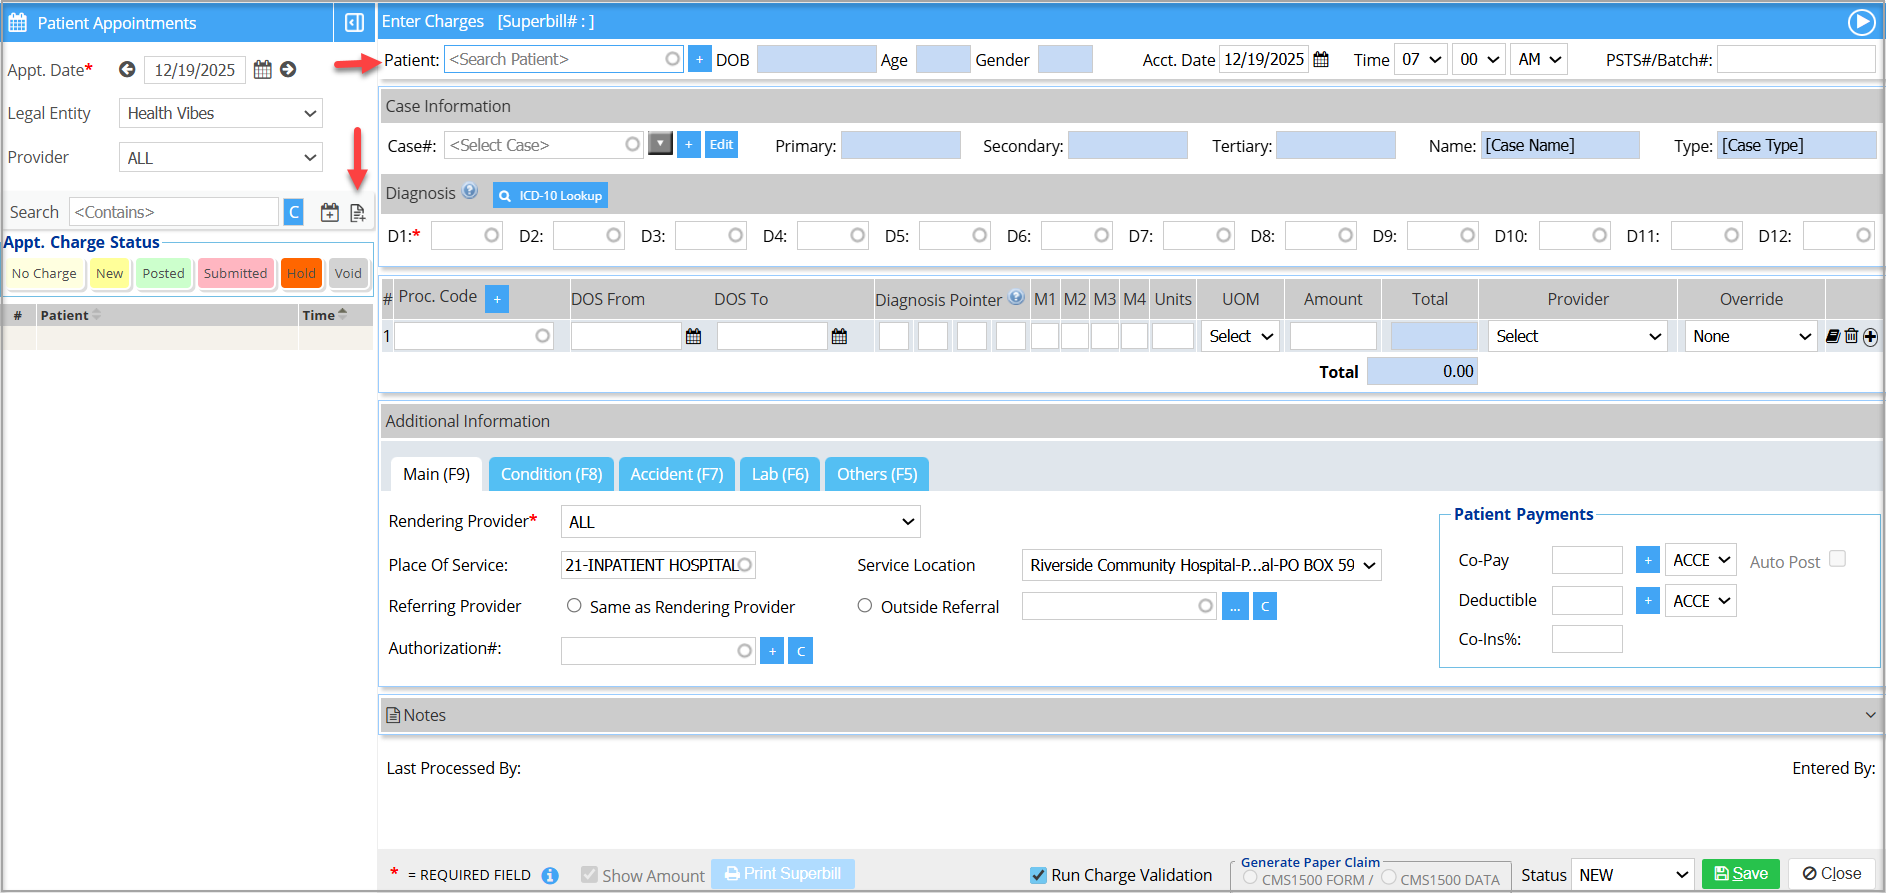
Task: Click the Search Patient input field
Action: 556,59
